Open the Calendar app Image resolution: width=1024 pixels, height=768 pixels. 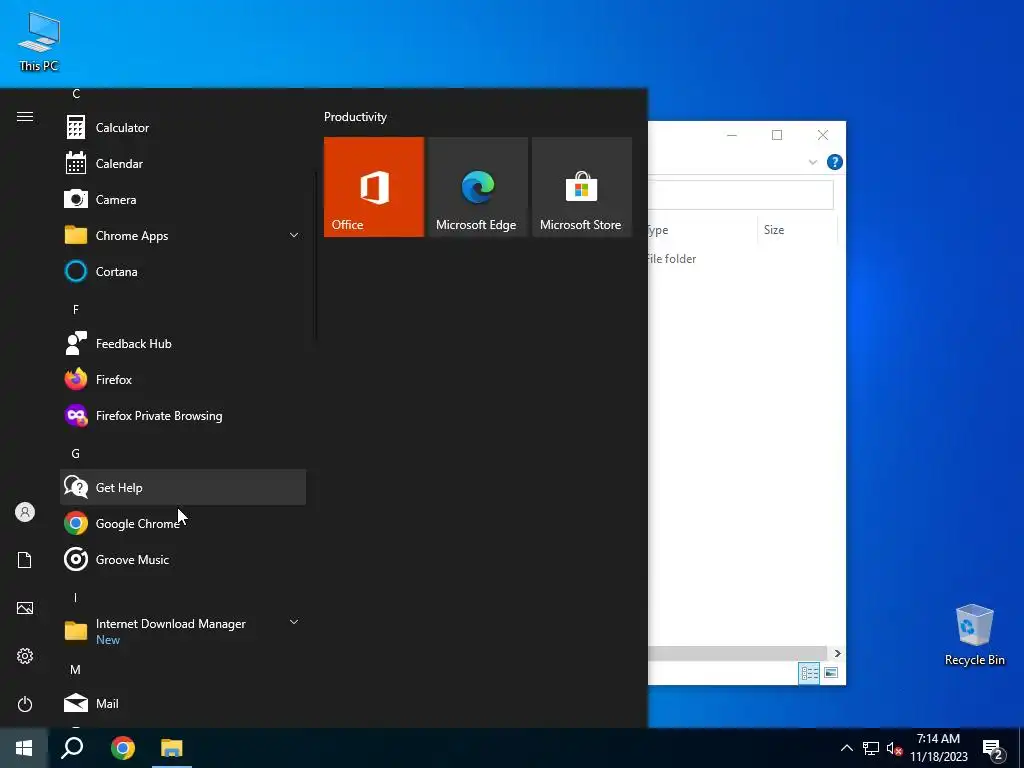(183, 163)
